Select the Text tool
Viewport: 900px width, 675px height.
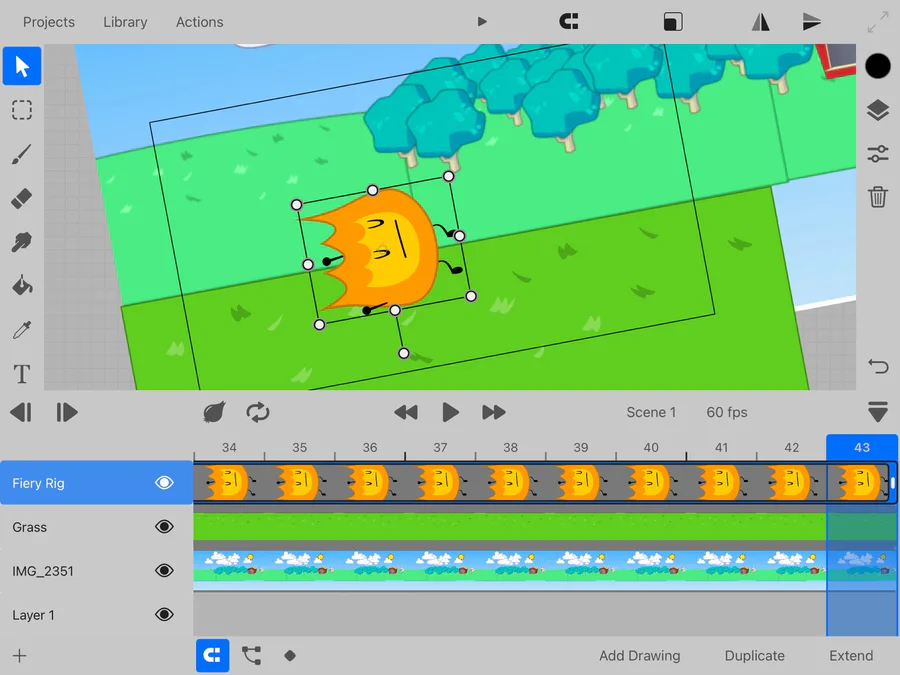[x=22, y=374]
